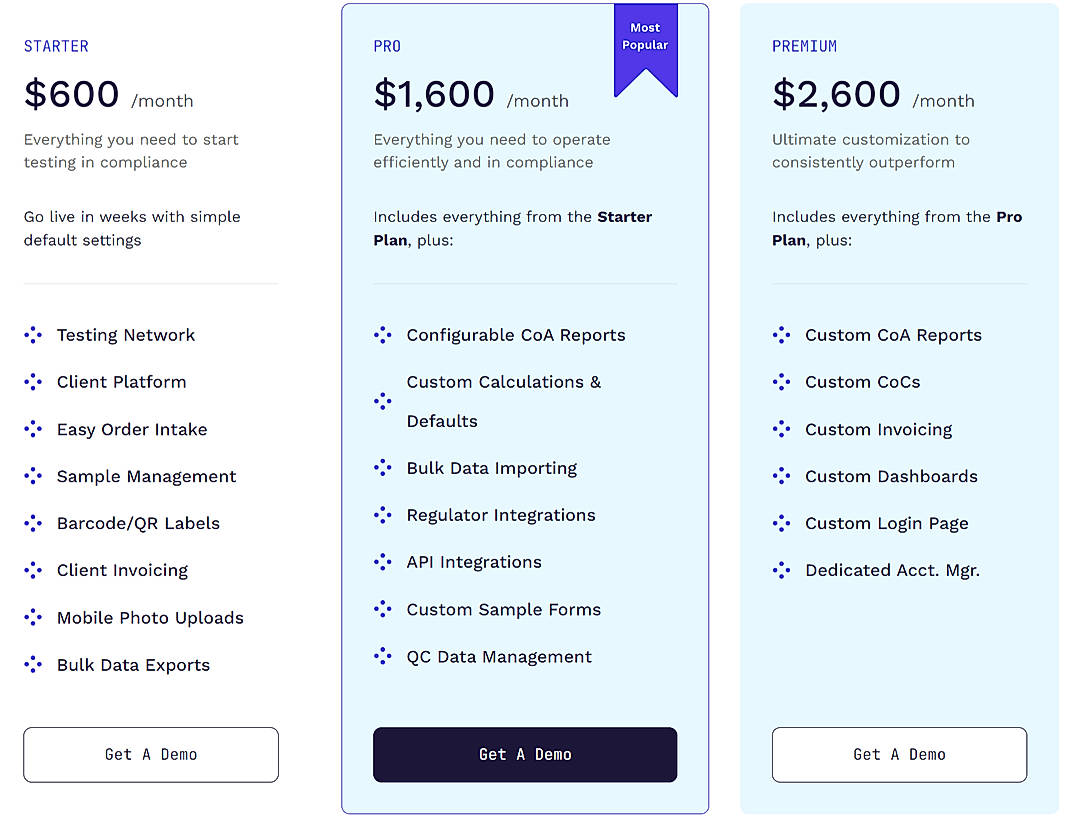Click the bullet icon beside Bulk Data Importing
Image resolution: width=1070 pixels, height=820 pixels.
[382, 468]
